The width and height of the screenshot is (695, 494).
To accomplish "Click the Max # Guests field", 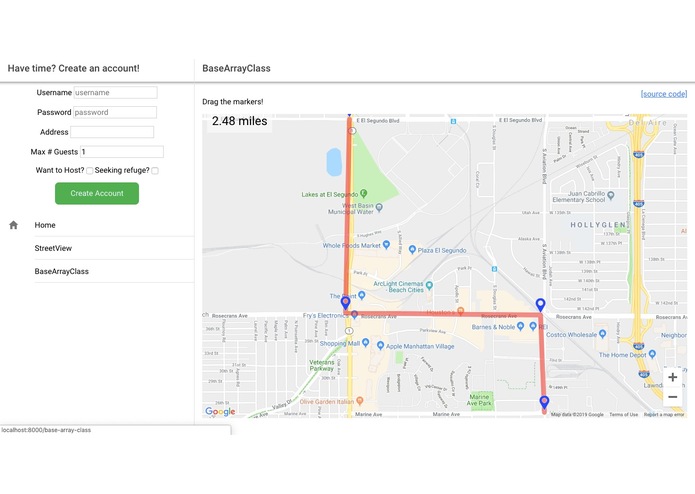I will (122, 152).
